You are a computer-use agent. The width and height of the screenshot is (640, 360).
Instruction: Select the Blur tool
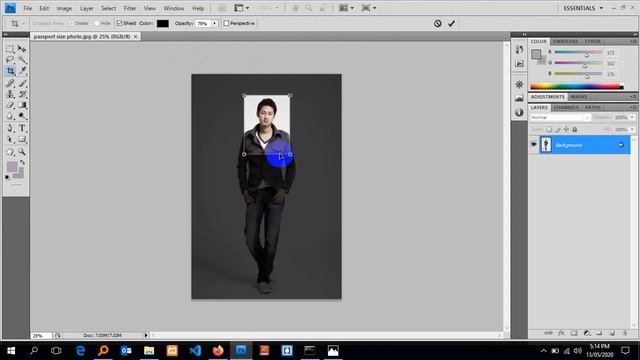[x=10, y=116]
